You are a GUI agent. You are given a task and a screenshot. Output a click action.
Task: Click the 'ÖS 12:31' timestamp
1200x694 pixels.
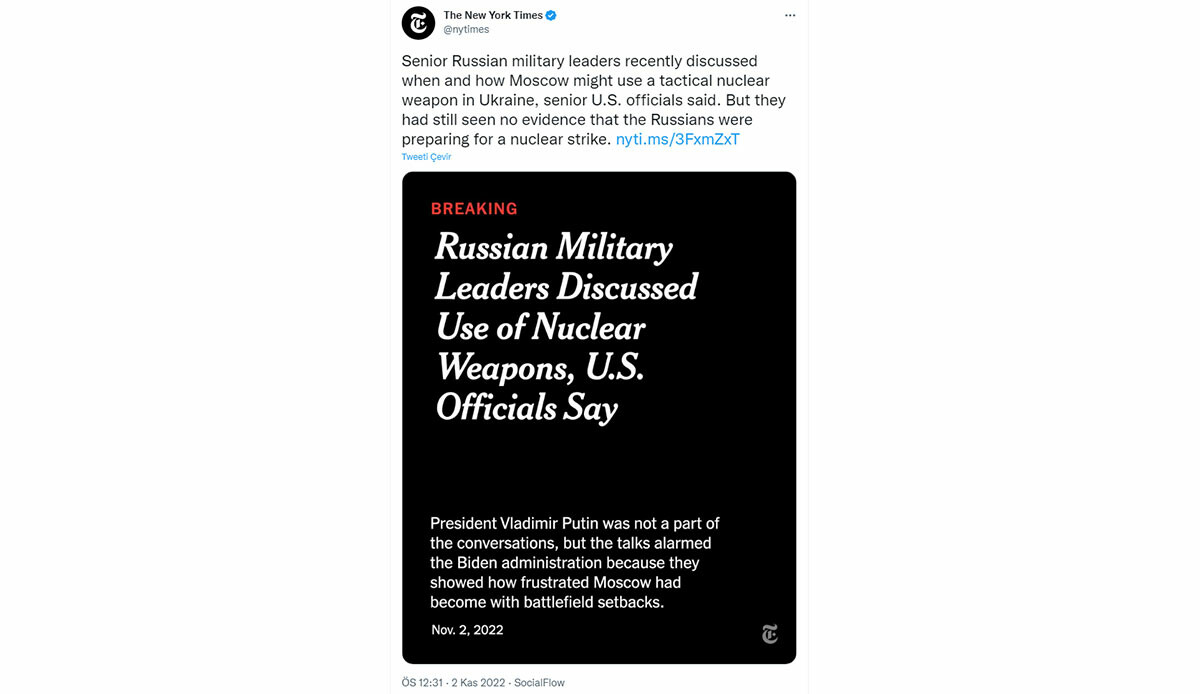(x=422, y=683)
